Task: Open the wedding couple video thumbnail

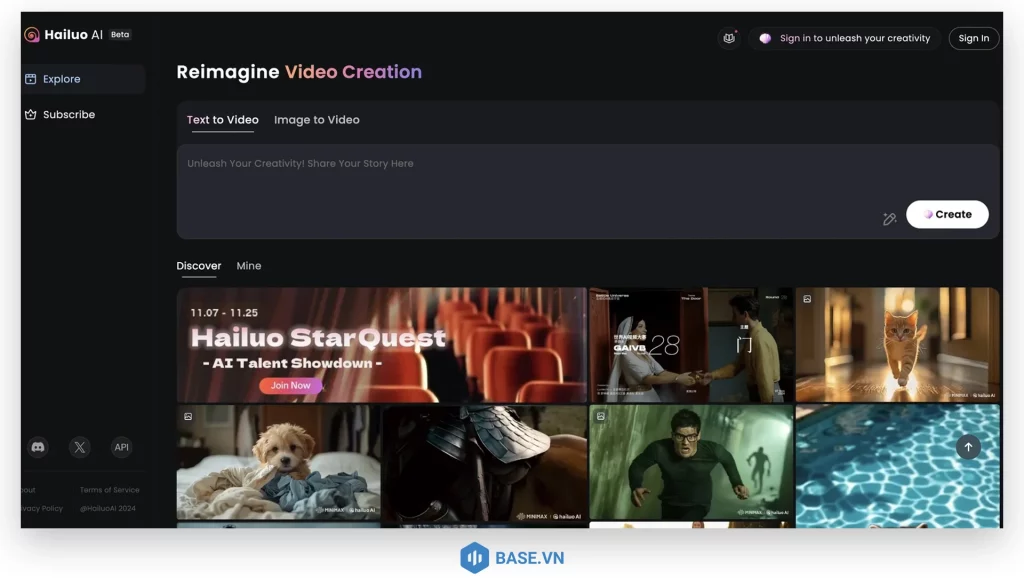Action: 692,345
